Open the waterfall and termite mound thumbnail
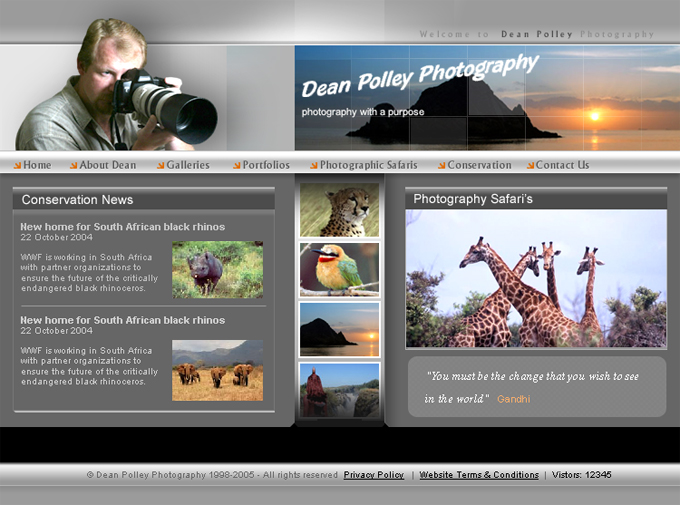Viewport: 680px width, 505px height. click(339, 390)
